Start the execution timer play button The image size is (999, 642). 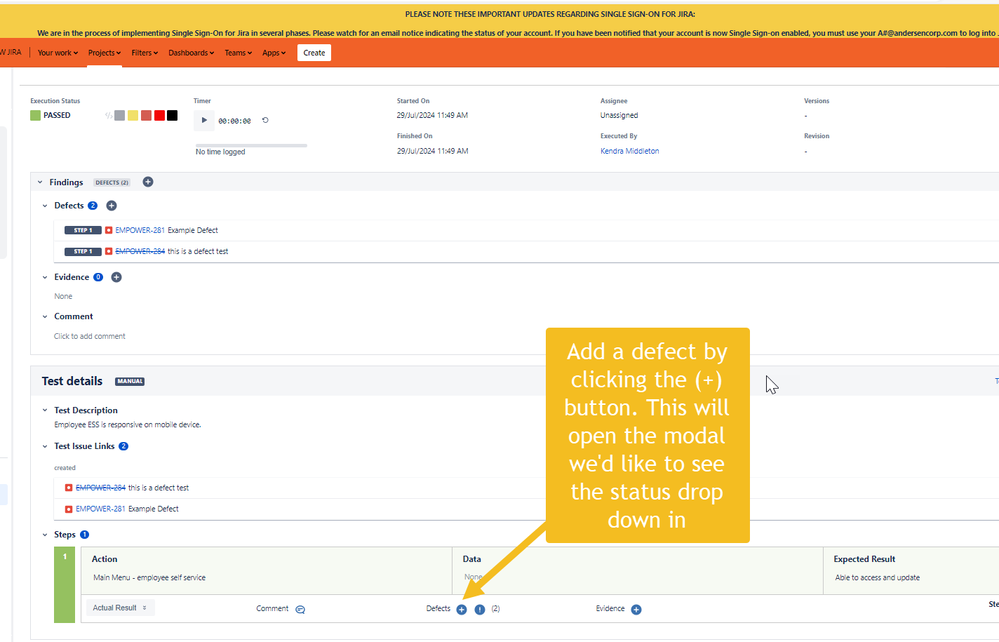(x=204, y=120)
